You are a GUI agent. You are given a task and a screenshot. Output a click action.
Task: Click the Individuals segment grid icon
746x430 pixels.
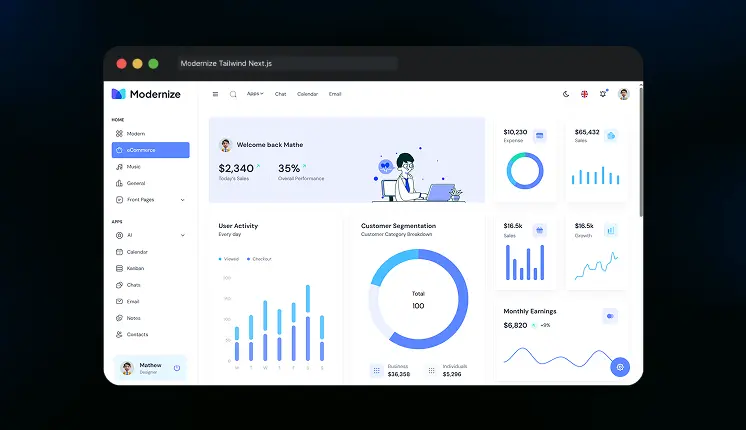(x=432, y=370)
